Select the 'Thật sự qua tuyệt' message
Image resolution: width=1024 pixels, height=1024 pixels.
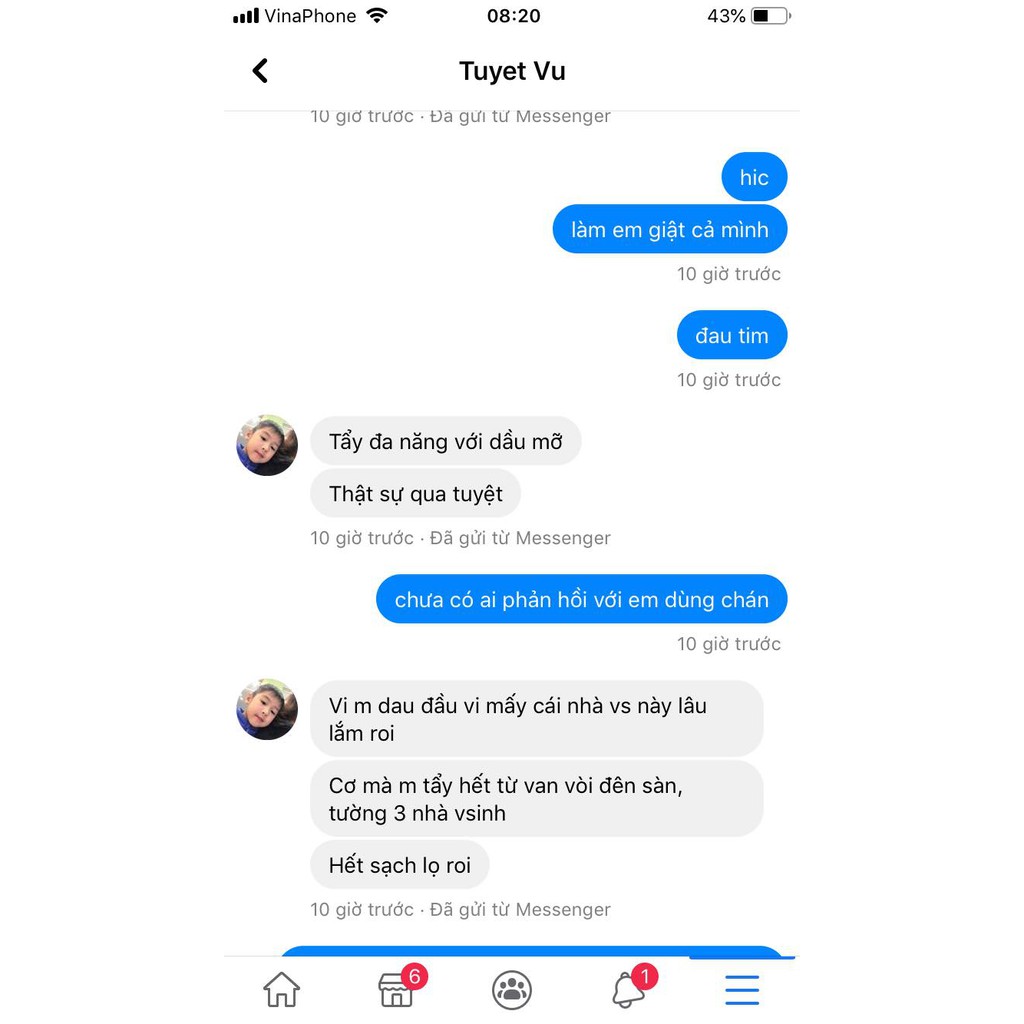415,493
